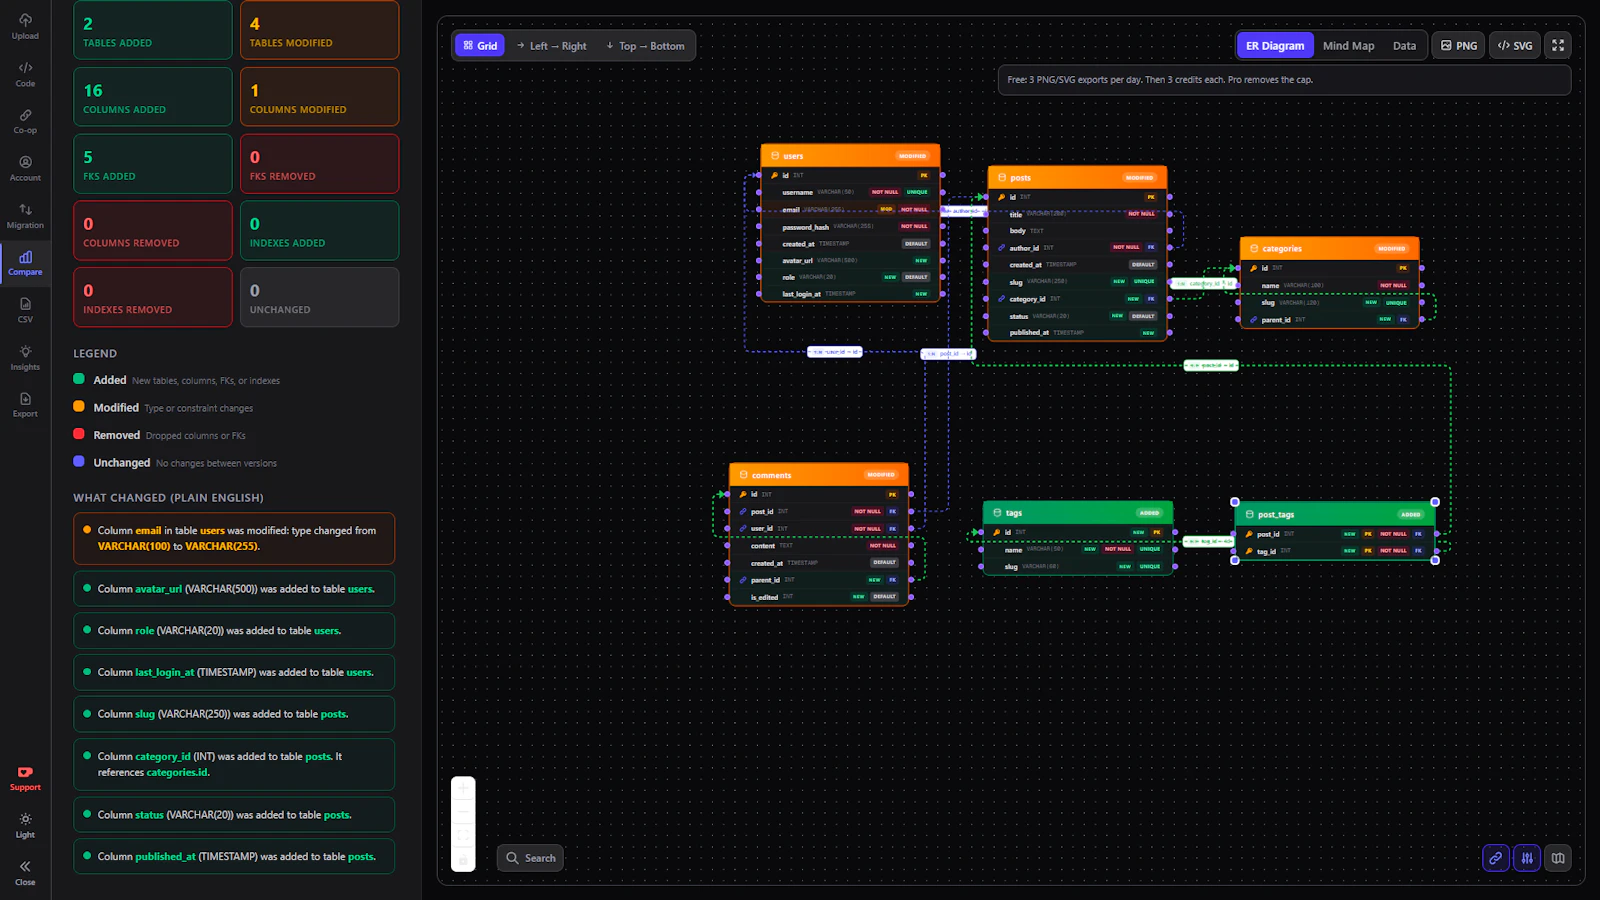Viewport: 1600px width, 900px height.
Task: Select the Left to Right layout
Action: [552, 45]
